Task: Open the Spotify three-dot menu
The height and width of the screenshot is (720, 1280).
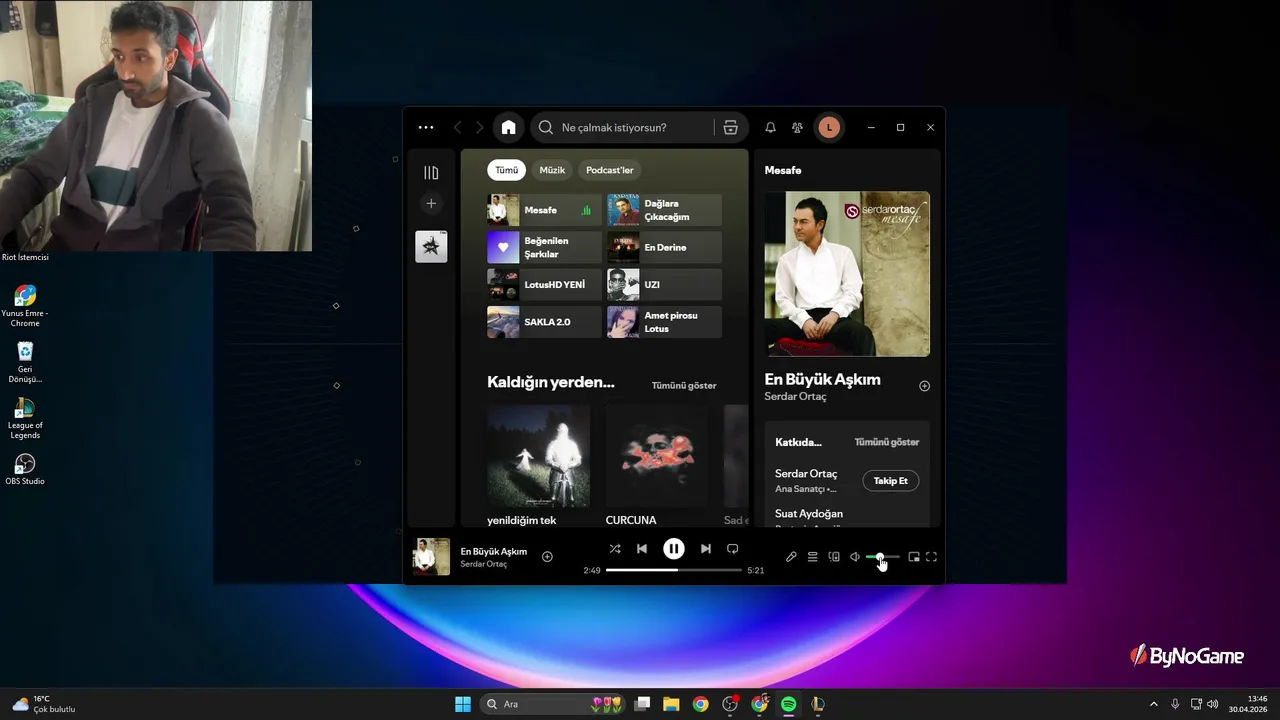Action: coord(426,127)
